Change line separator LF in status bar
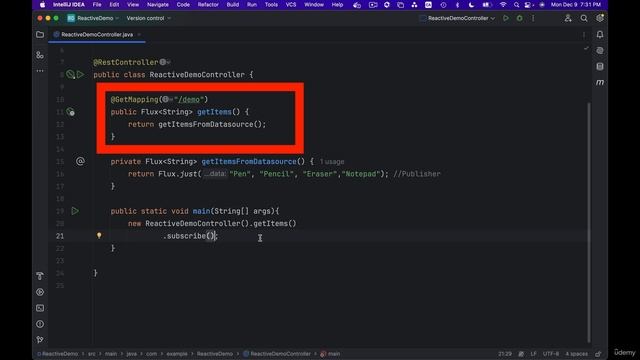Viewport: 640px width, 360px height. click(x=533, y=354)
